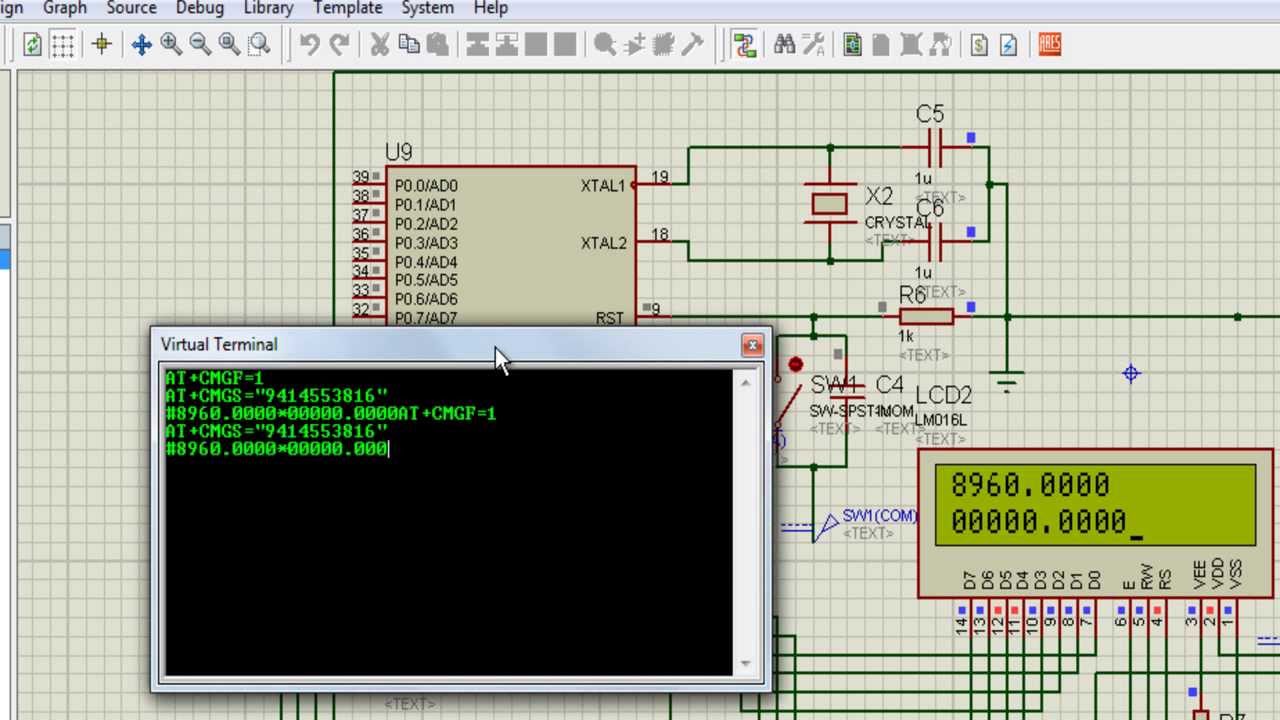Click the cut scissors icon

click(x=379, y=44)
